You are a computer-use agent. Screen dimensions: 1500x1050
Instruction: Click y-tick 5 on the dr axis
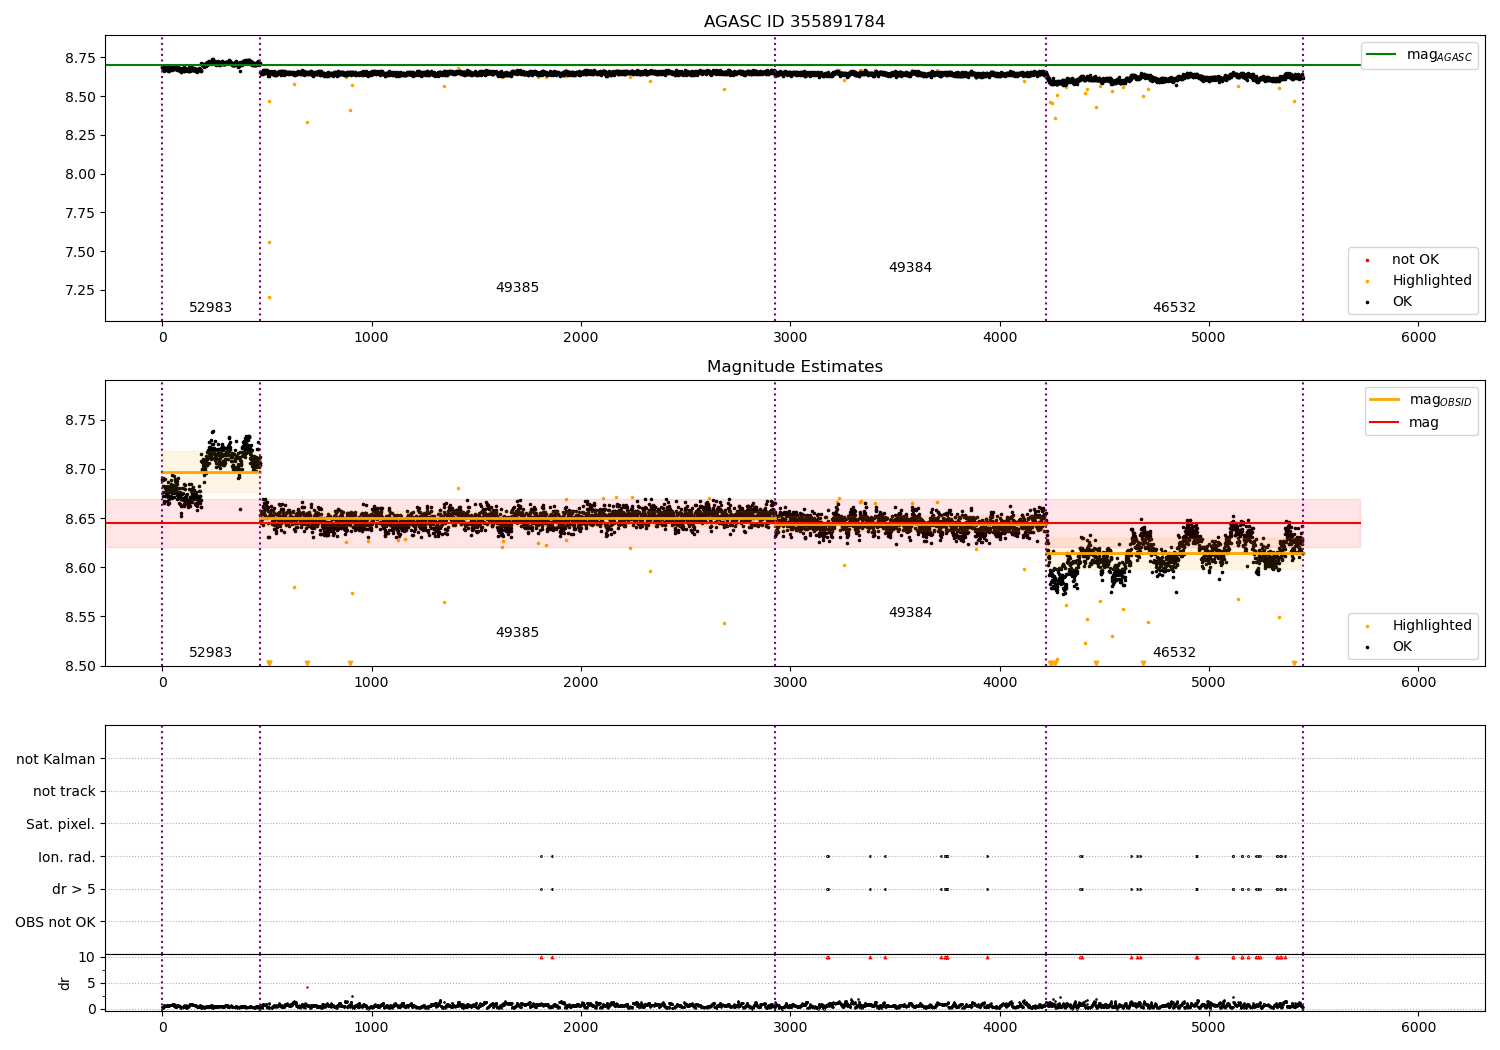[91, 984]
